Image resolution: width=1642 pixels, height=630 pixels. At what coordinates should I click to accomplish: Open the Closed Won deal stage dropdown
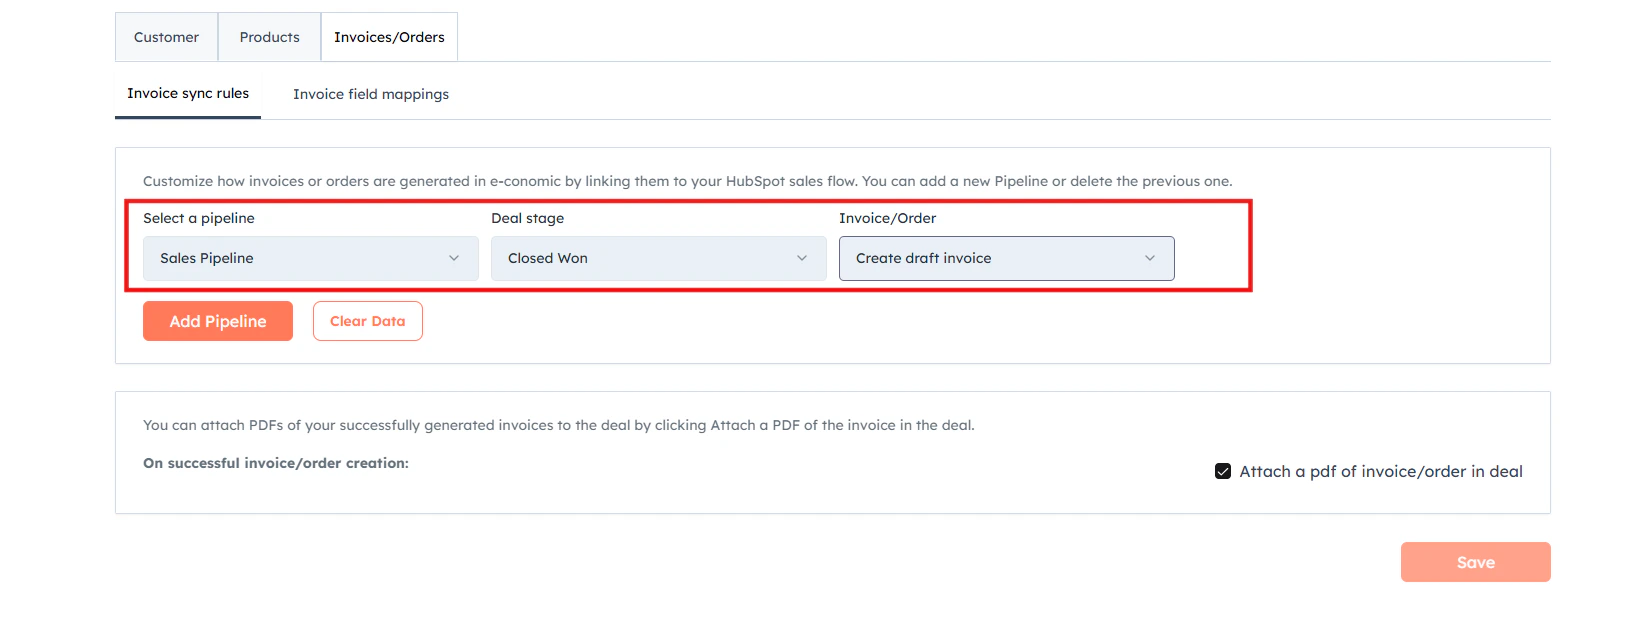[659, 258]
